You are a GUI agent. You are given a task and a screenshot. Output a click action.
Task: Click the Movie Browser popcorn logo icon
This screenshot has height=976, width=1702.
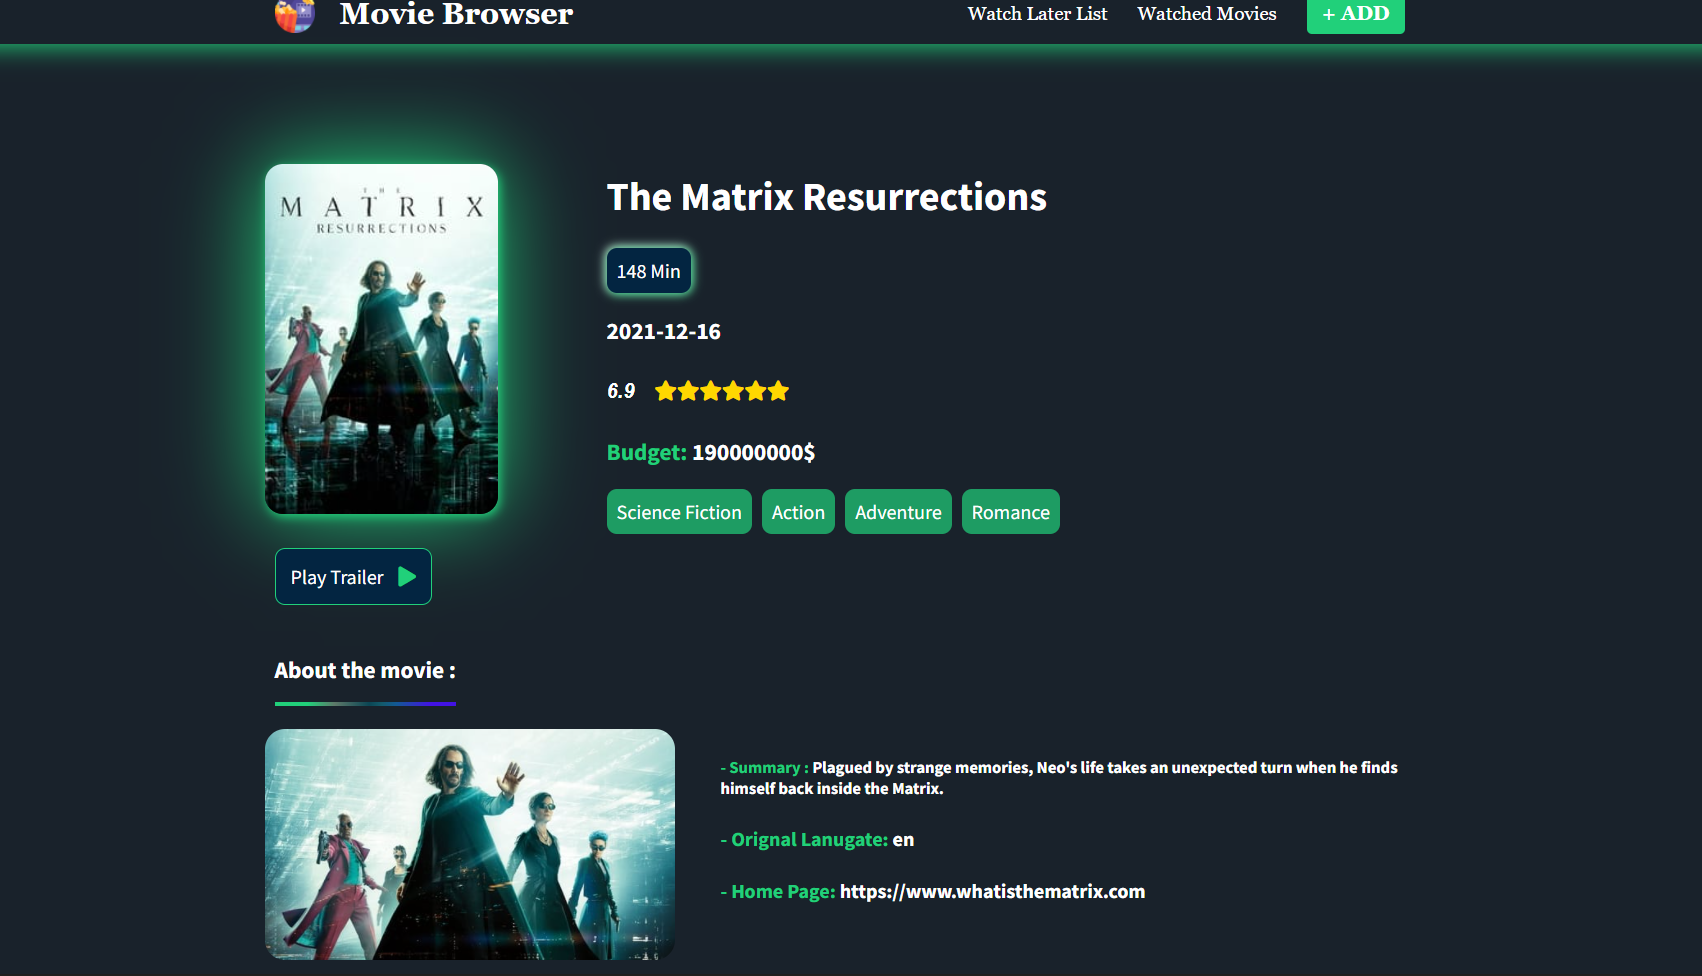click(x=295, y=16)
